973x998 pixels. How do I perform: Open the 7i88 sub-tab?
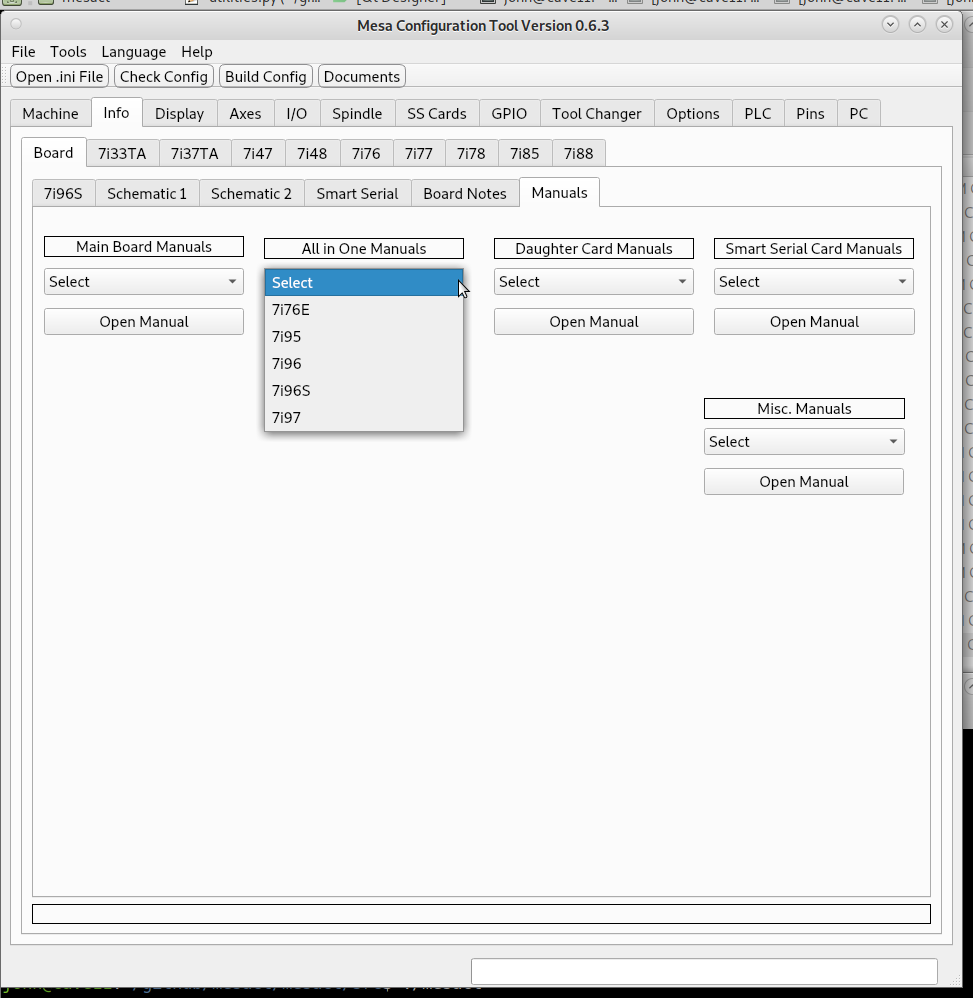[578, 153]
